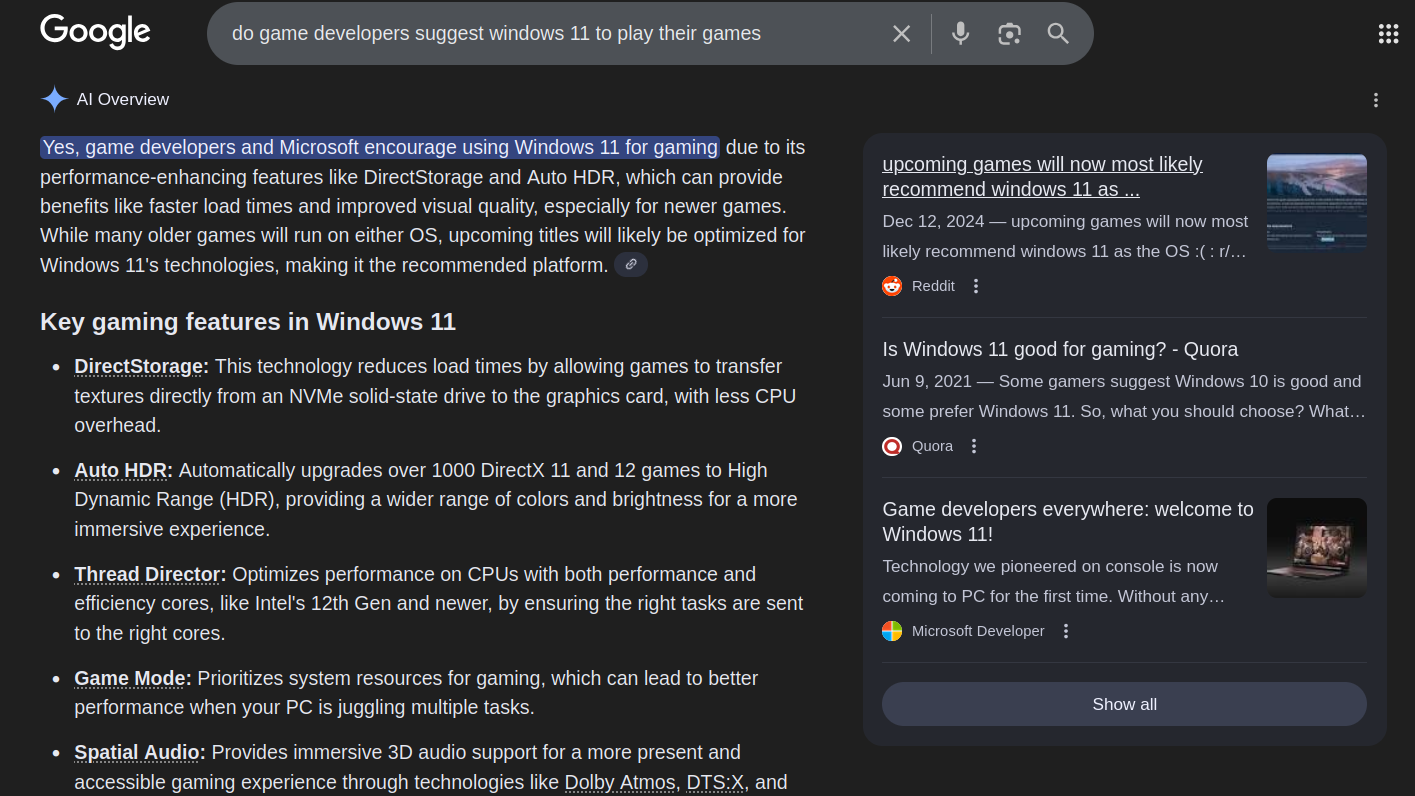This screenshot has width=1415, height=796.
Task: Open more options for the Reddit result
Action: tap(976, 286)
